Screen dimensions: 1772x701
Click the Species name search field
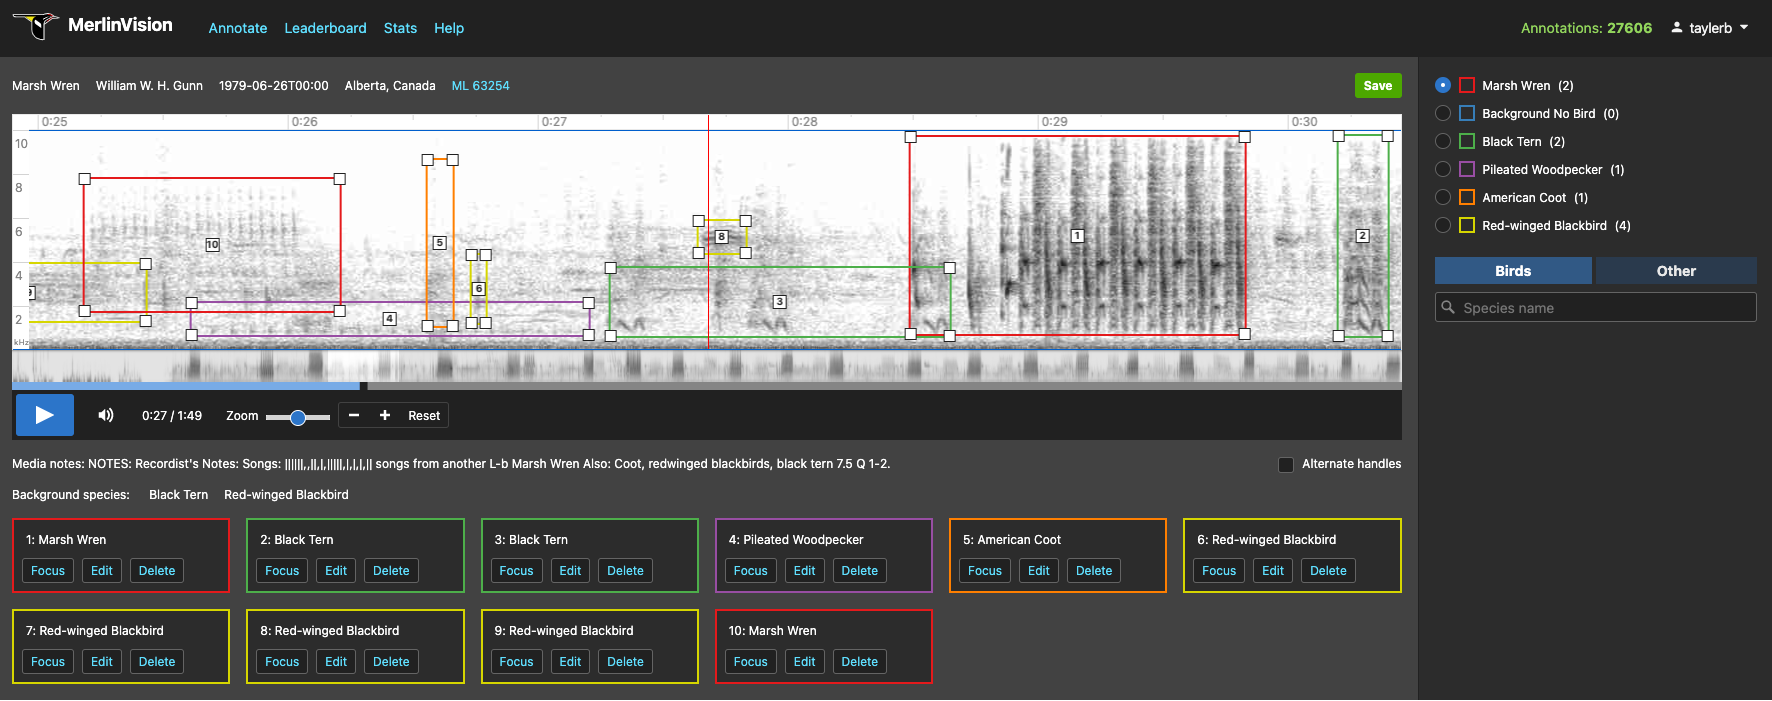point(1596,307)
